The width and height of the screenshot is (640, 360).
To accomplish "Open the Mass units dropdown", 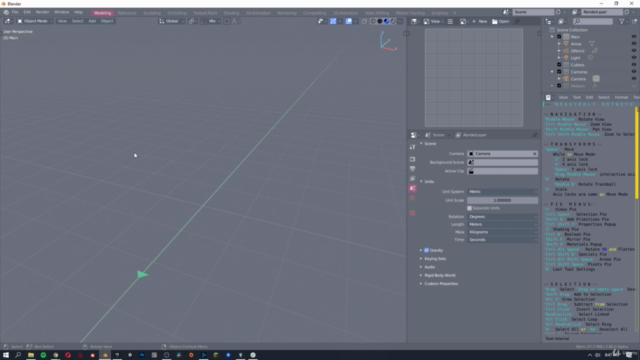I will (502, 232).
